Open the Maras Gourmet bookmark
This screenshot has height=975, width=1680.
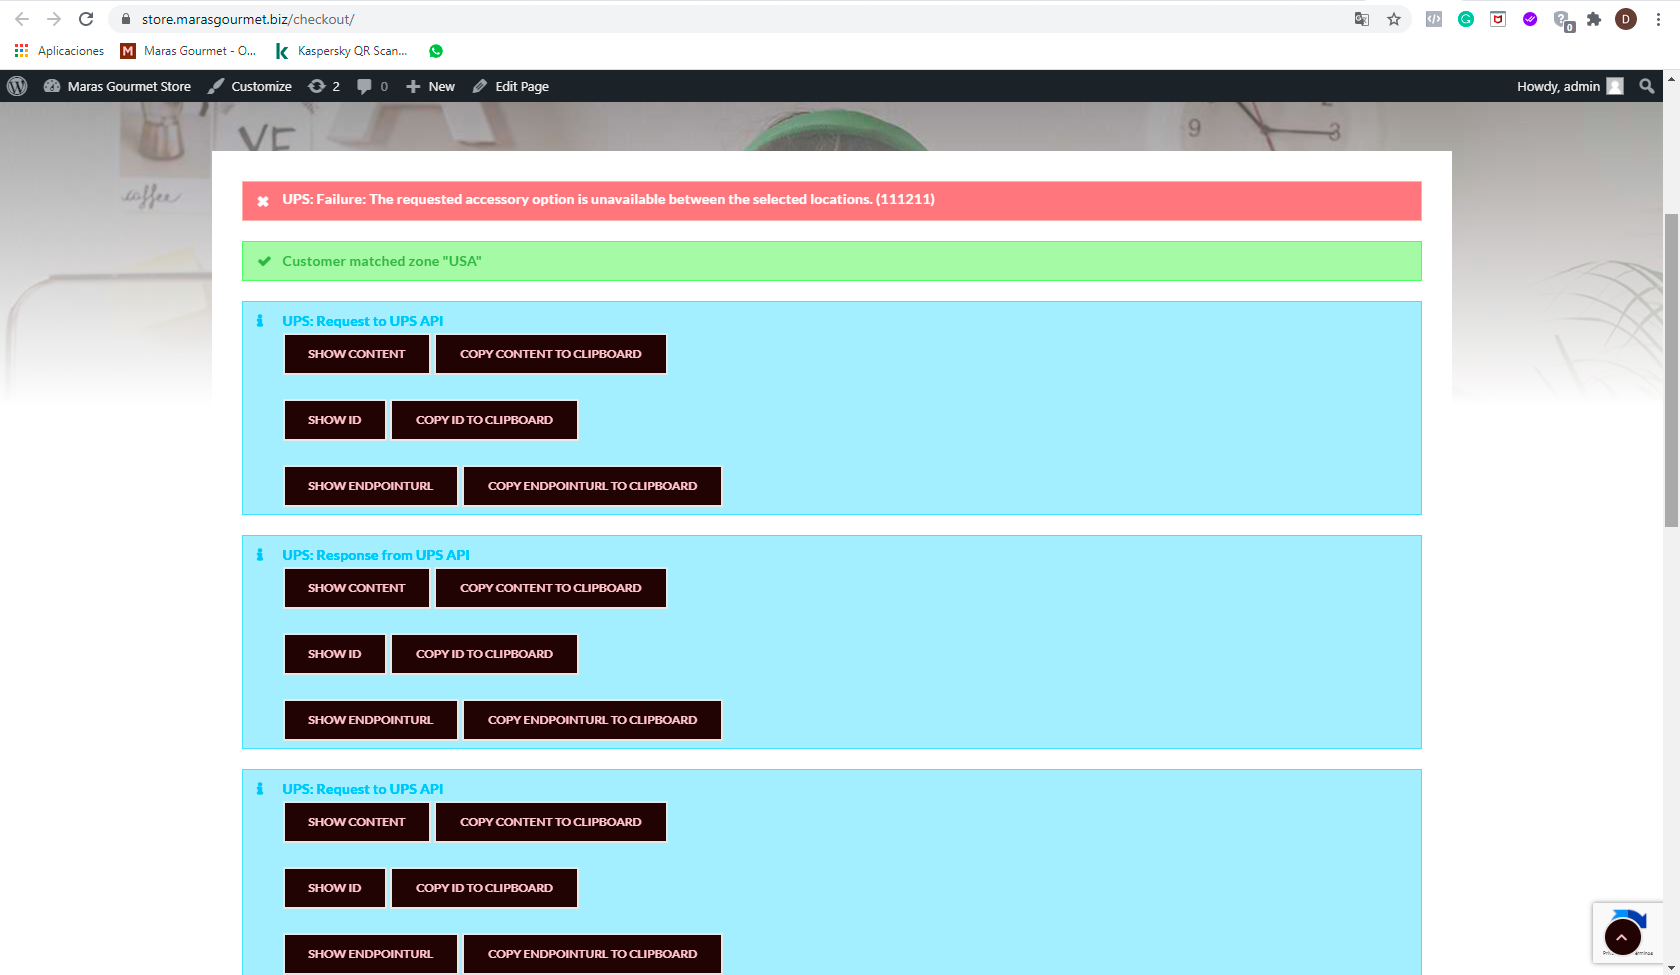(188, 51)
